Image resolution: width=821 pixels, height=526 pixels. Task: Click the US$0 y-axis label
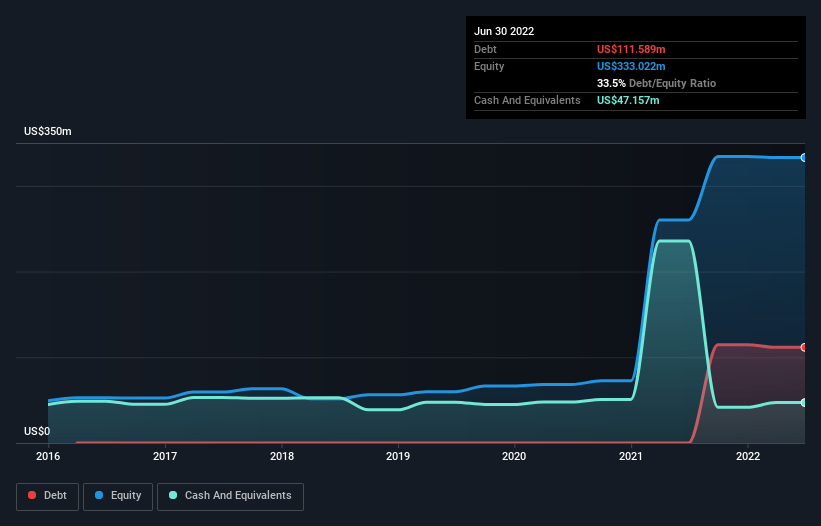[37, 431]
